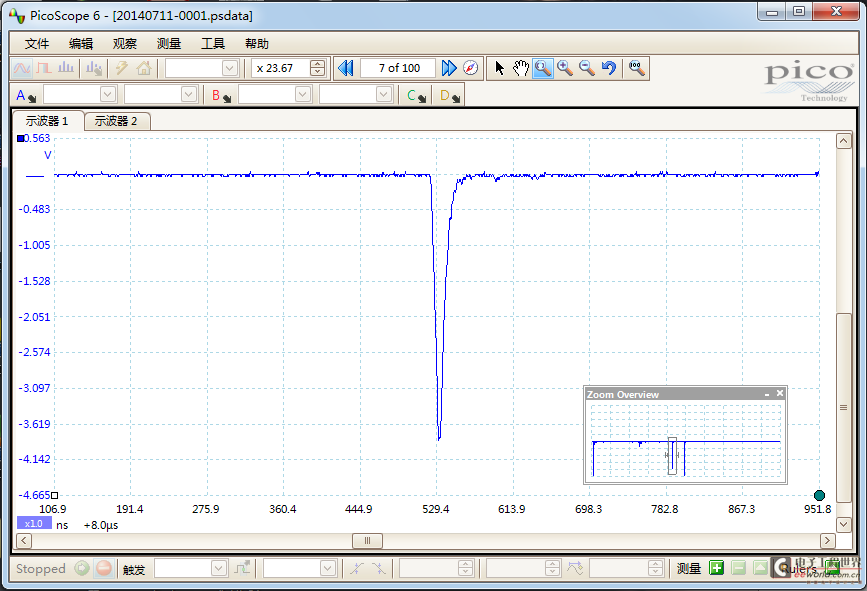Click the 测量 label in status bar

pos(689,568)
